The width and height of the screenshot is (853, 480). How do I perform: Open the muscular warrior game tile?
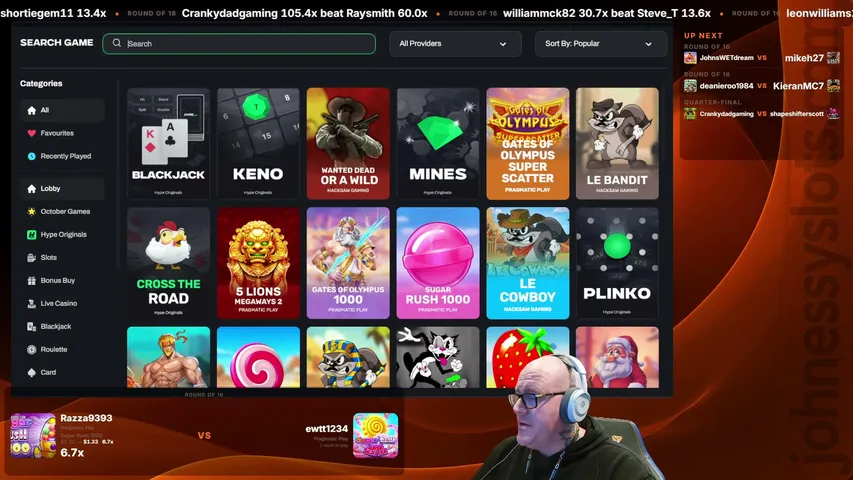168,357
